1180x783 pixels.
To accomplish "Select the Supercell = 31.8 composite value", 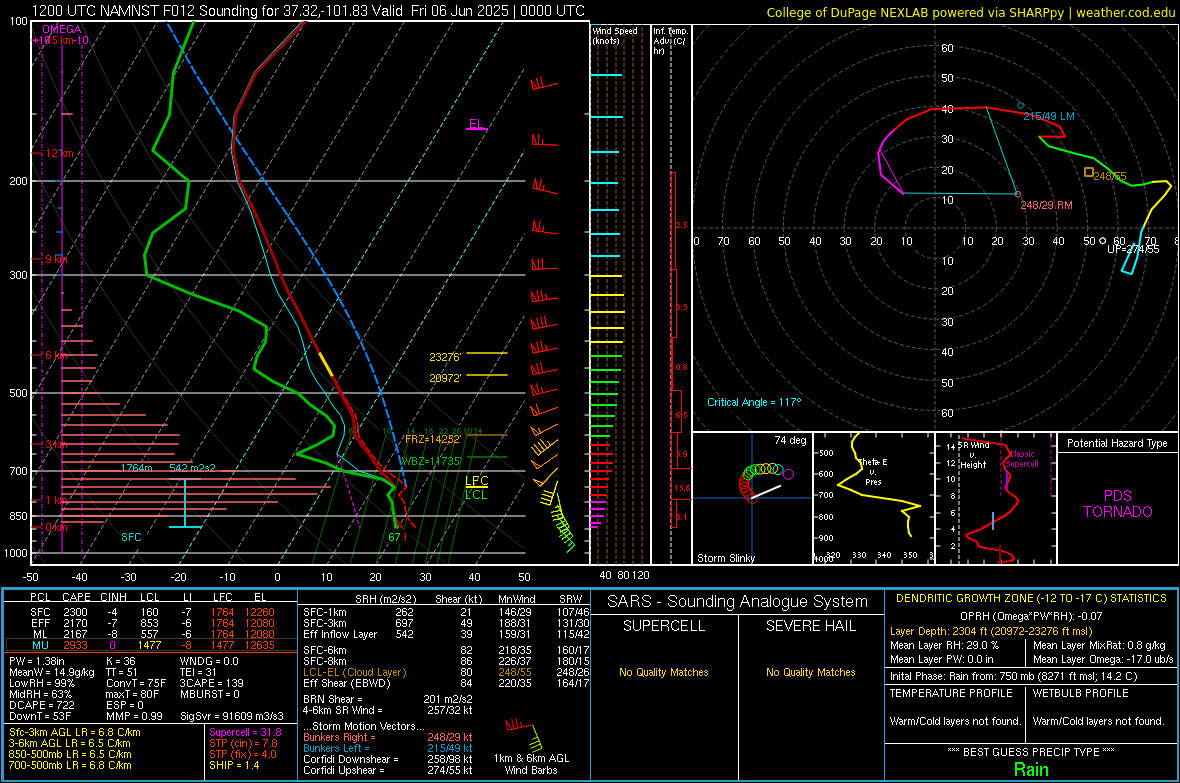I will [245, 732].
